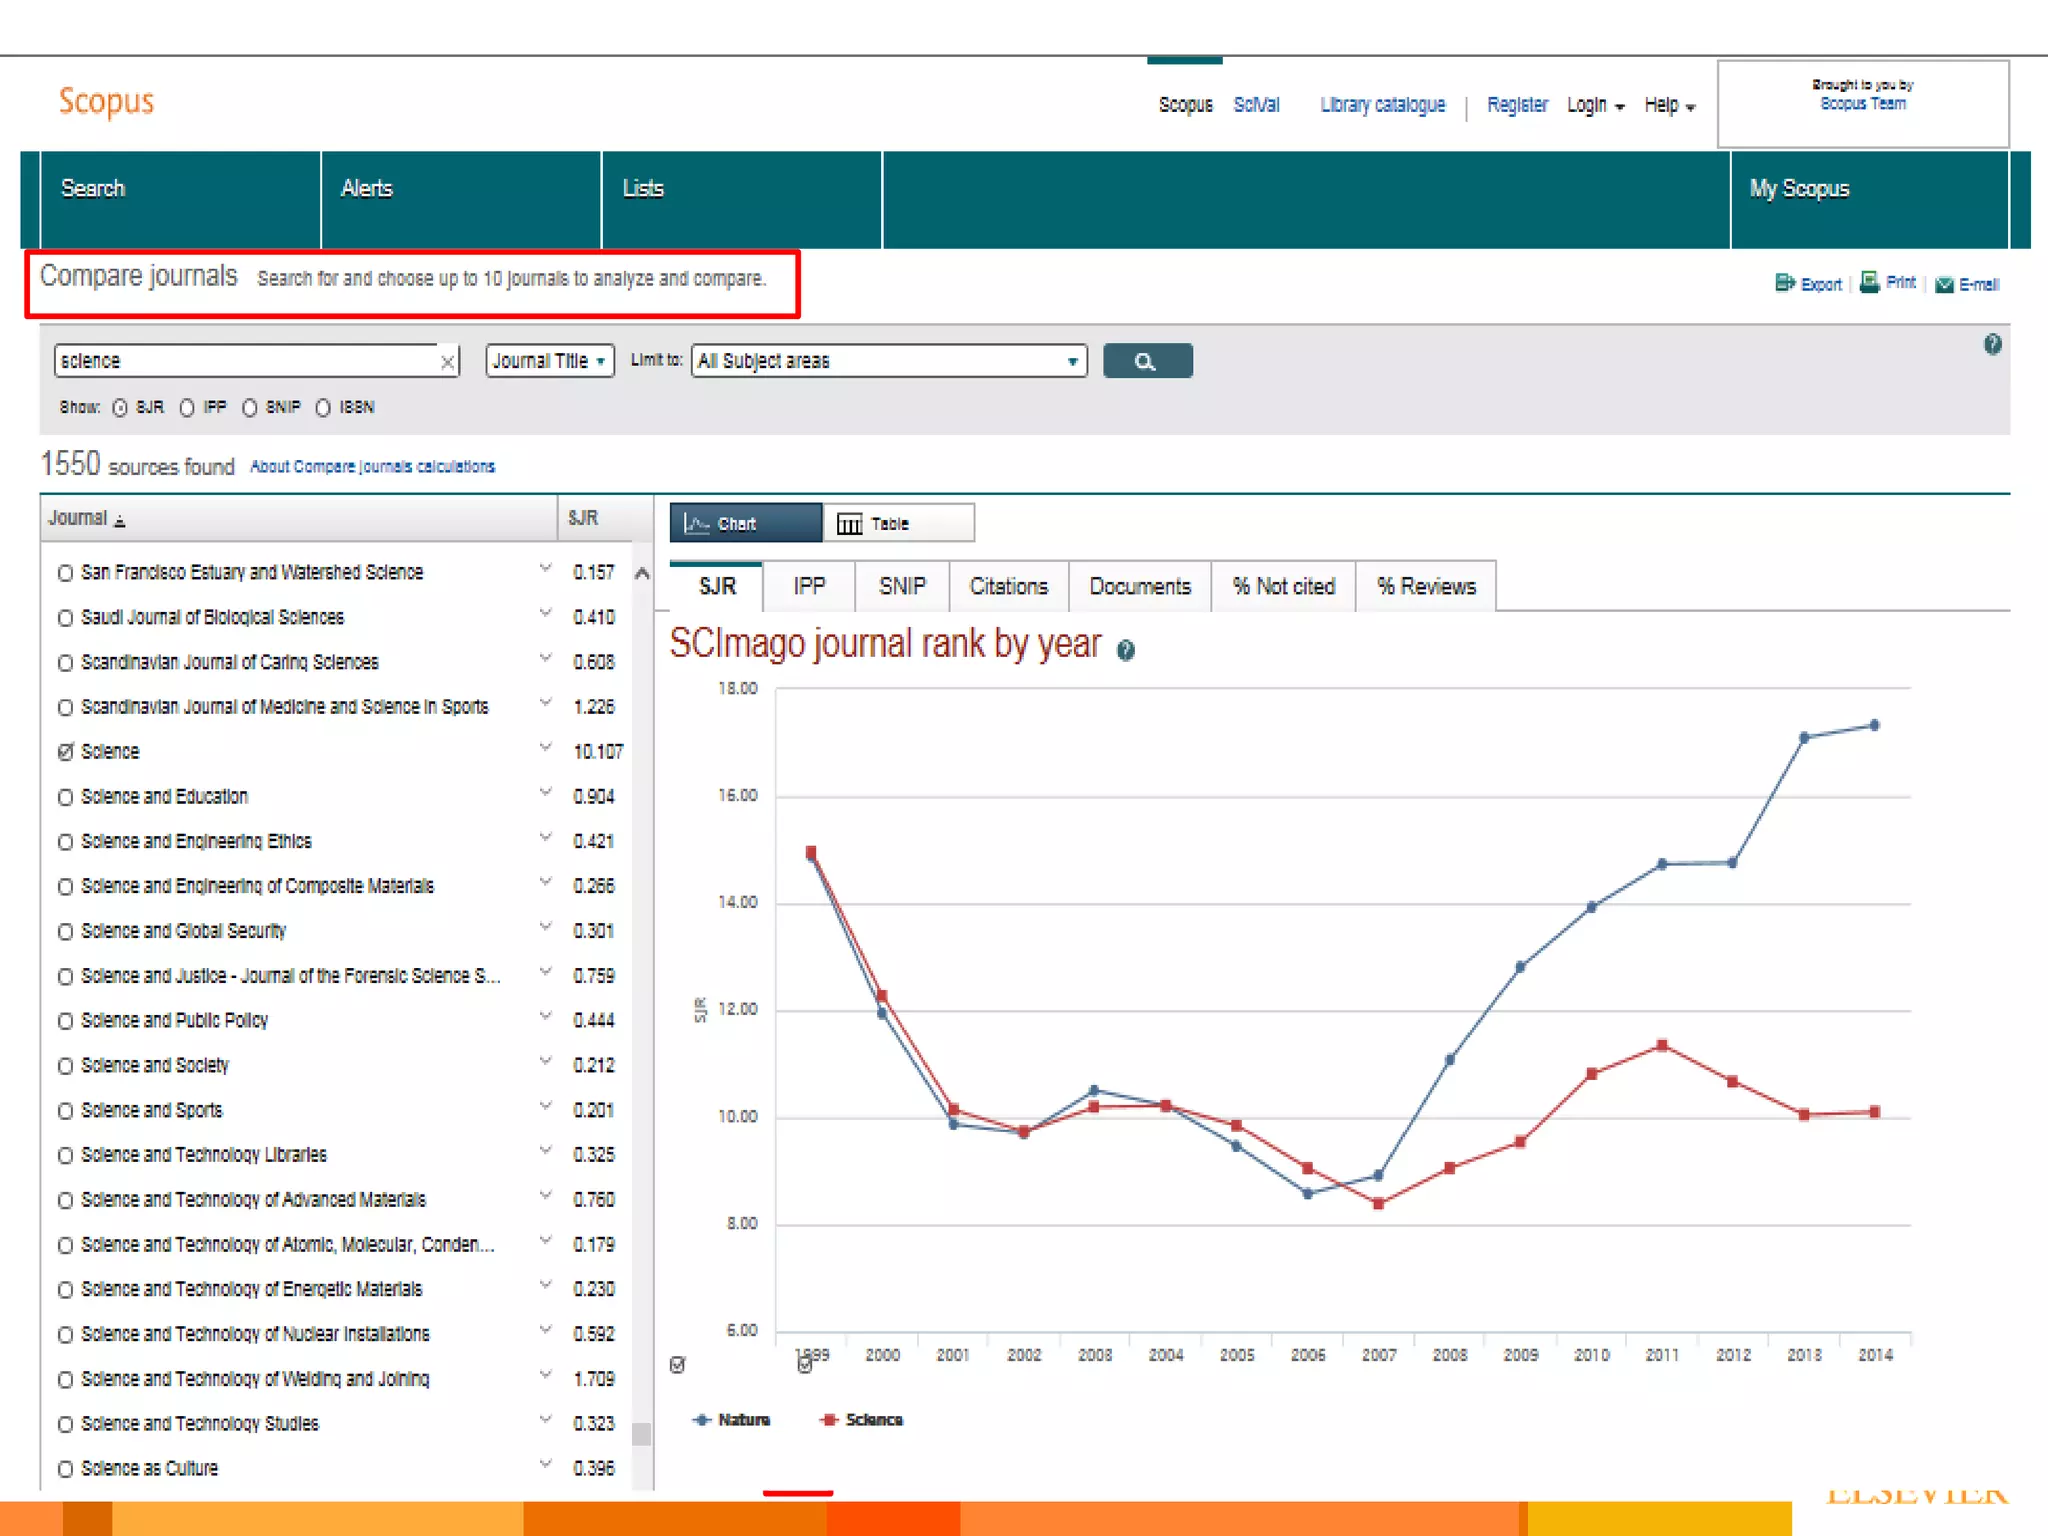Toggle the Nature legend color marker
The width and height of the screenshot is (2048, 1536).
tap(702, 1420)
